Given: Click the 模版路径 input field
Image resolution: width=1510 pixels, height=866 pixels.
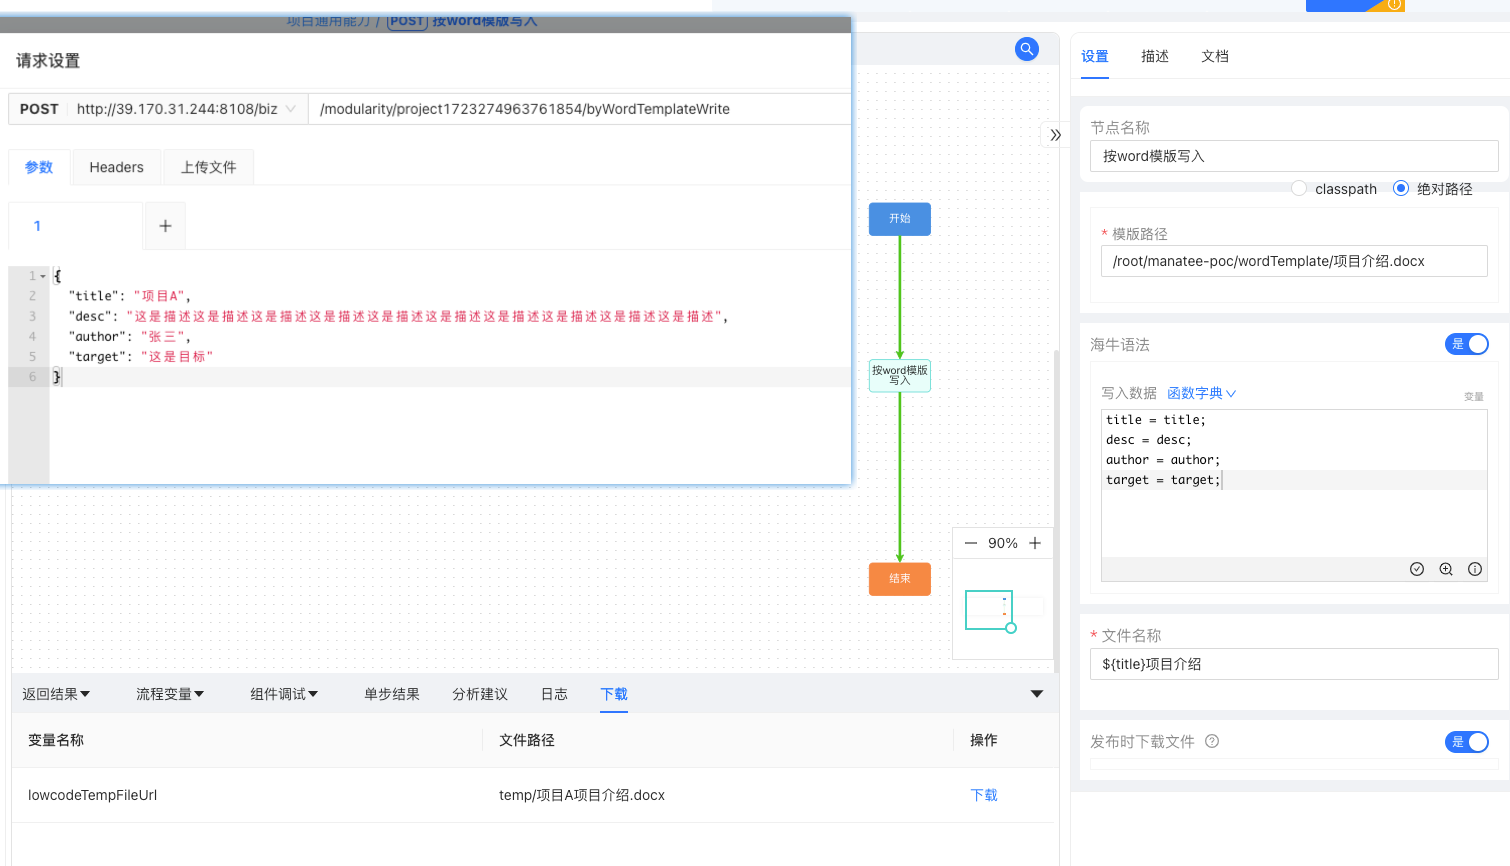Looking at the screenshot, I should [x=1294, y=261].
